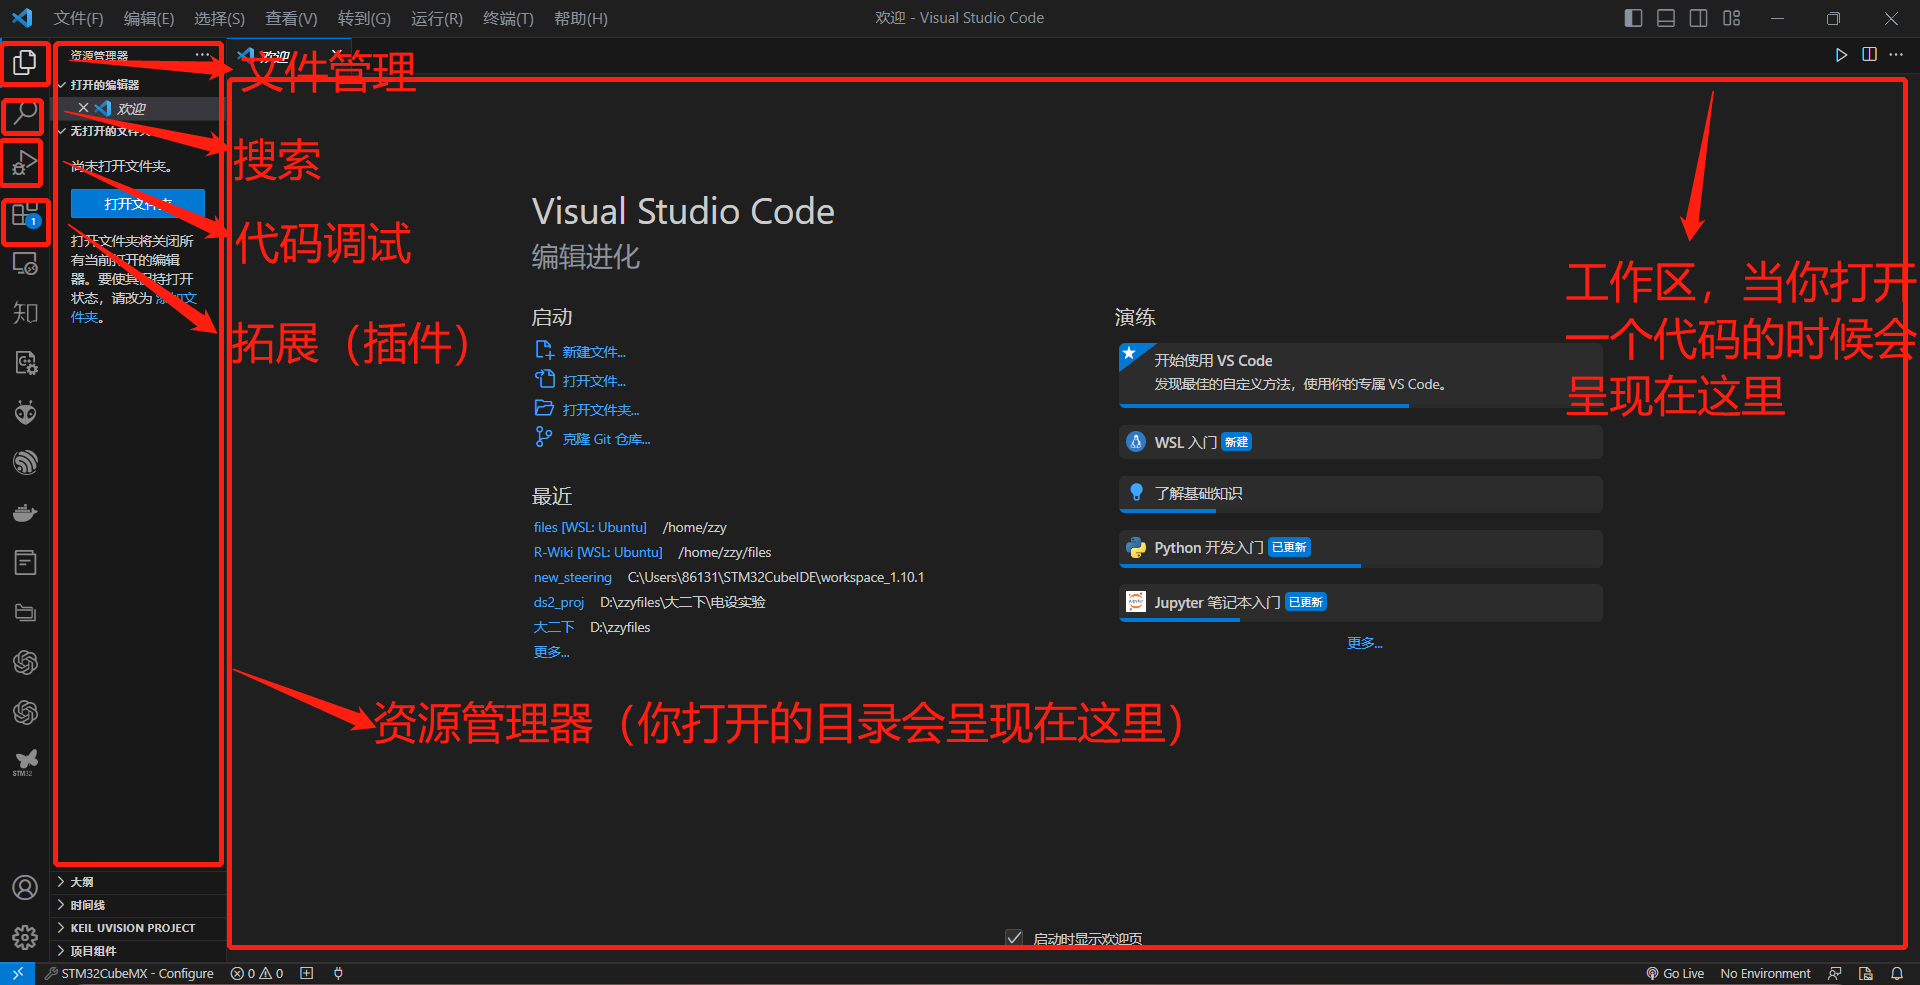Click the remote window indicator in the status bar

17,973
